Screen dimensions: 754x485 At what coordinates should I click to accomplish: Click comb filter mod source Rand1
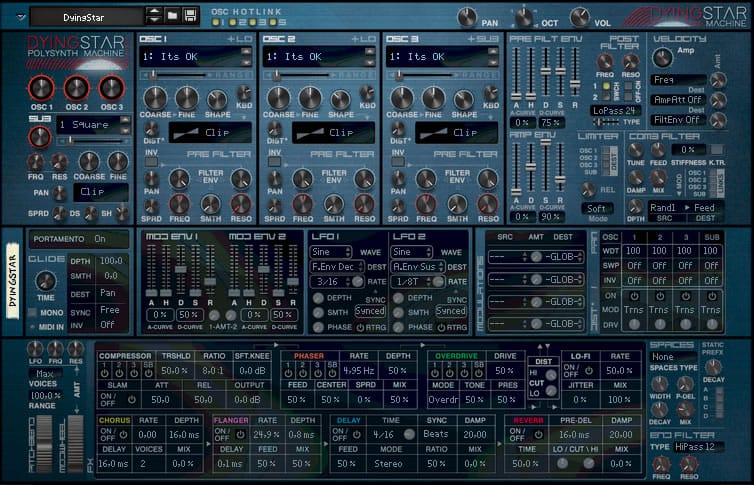pyautogui.click(x=663, y=208)
